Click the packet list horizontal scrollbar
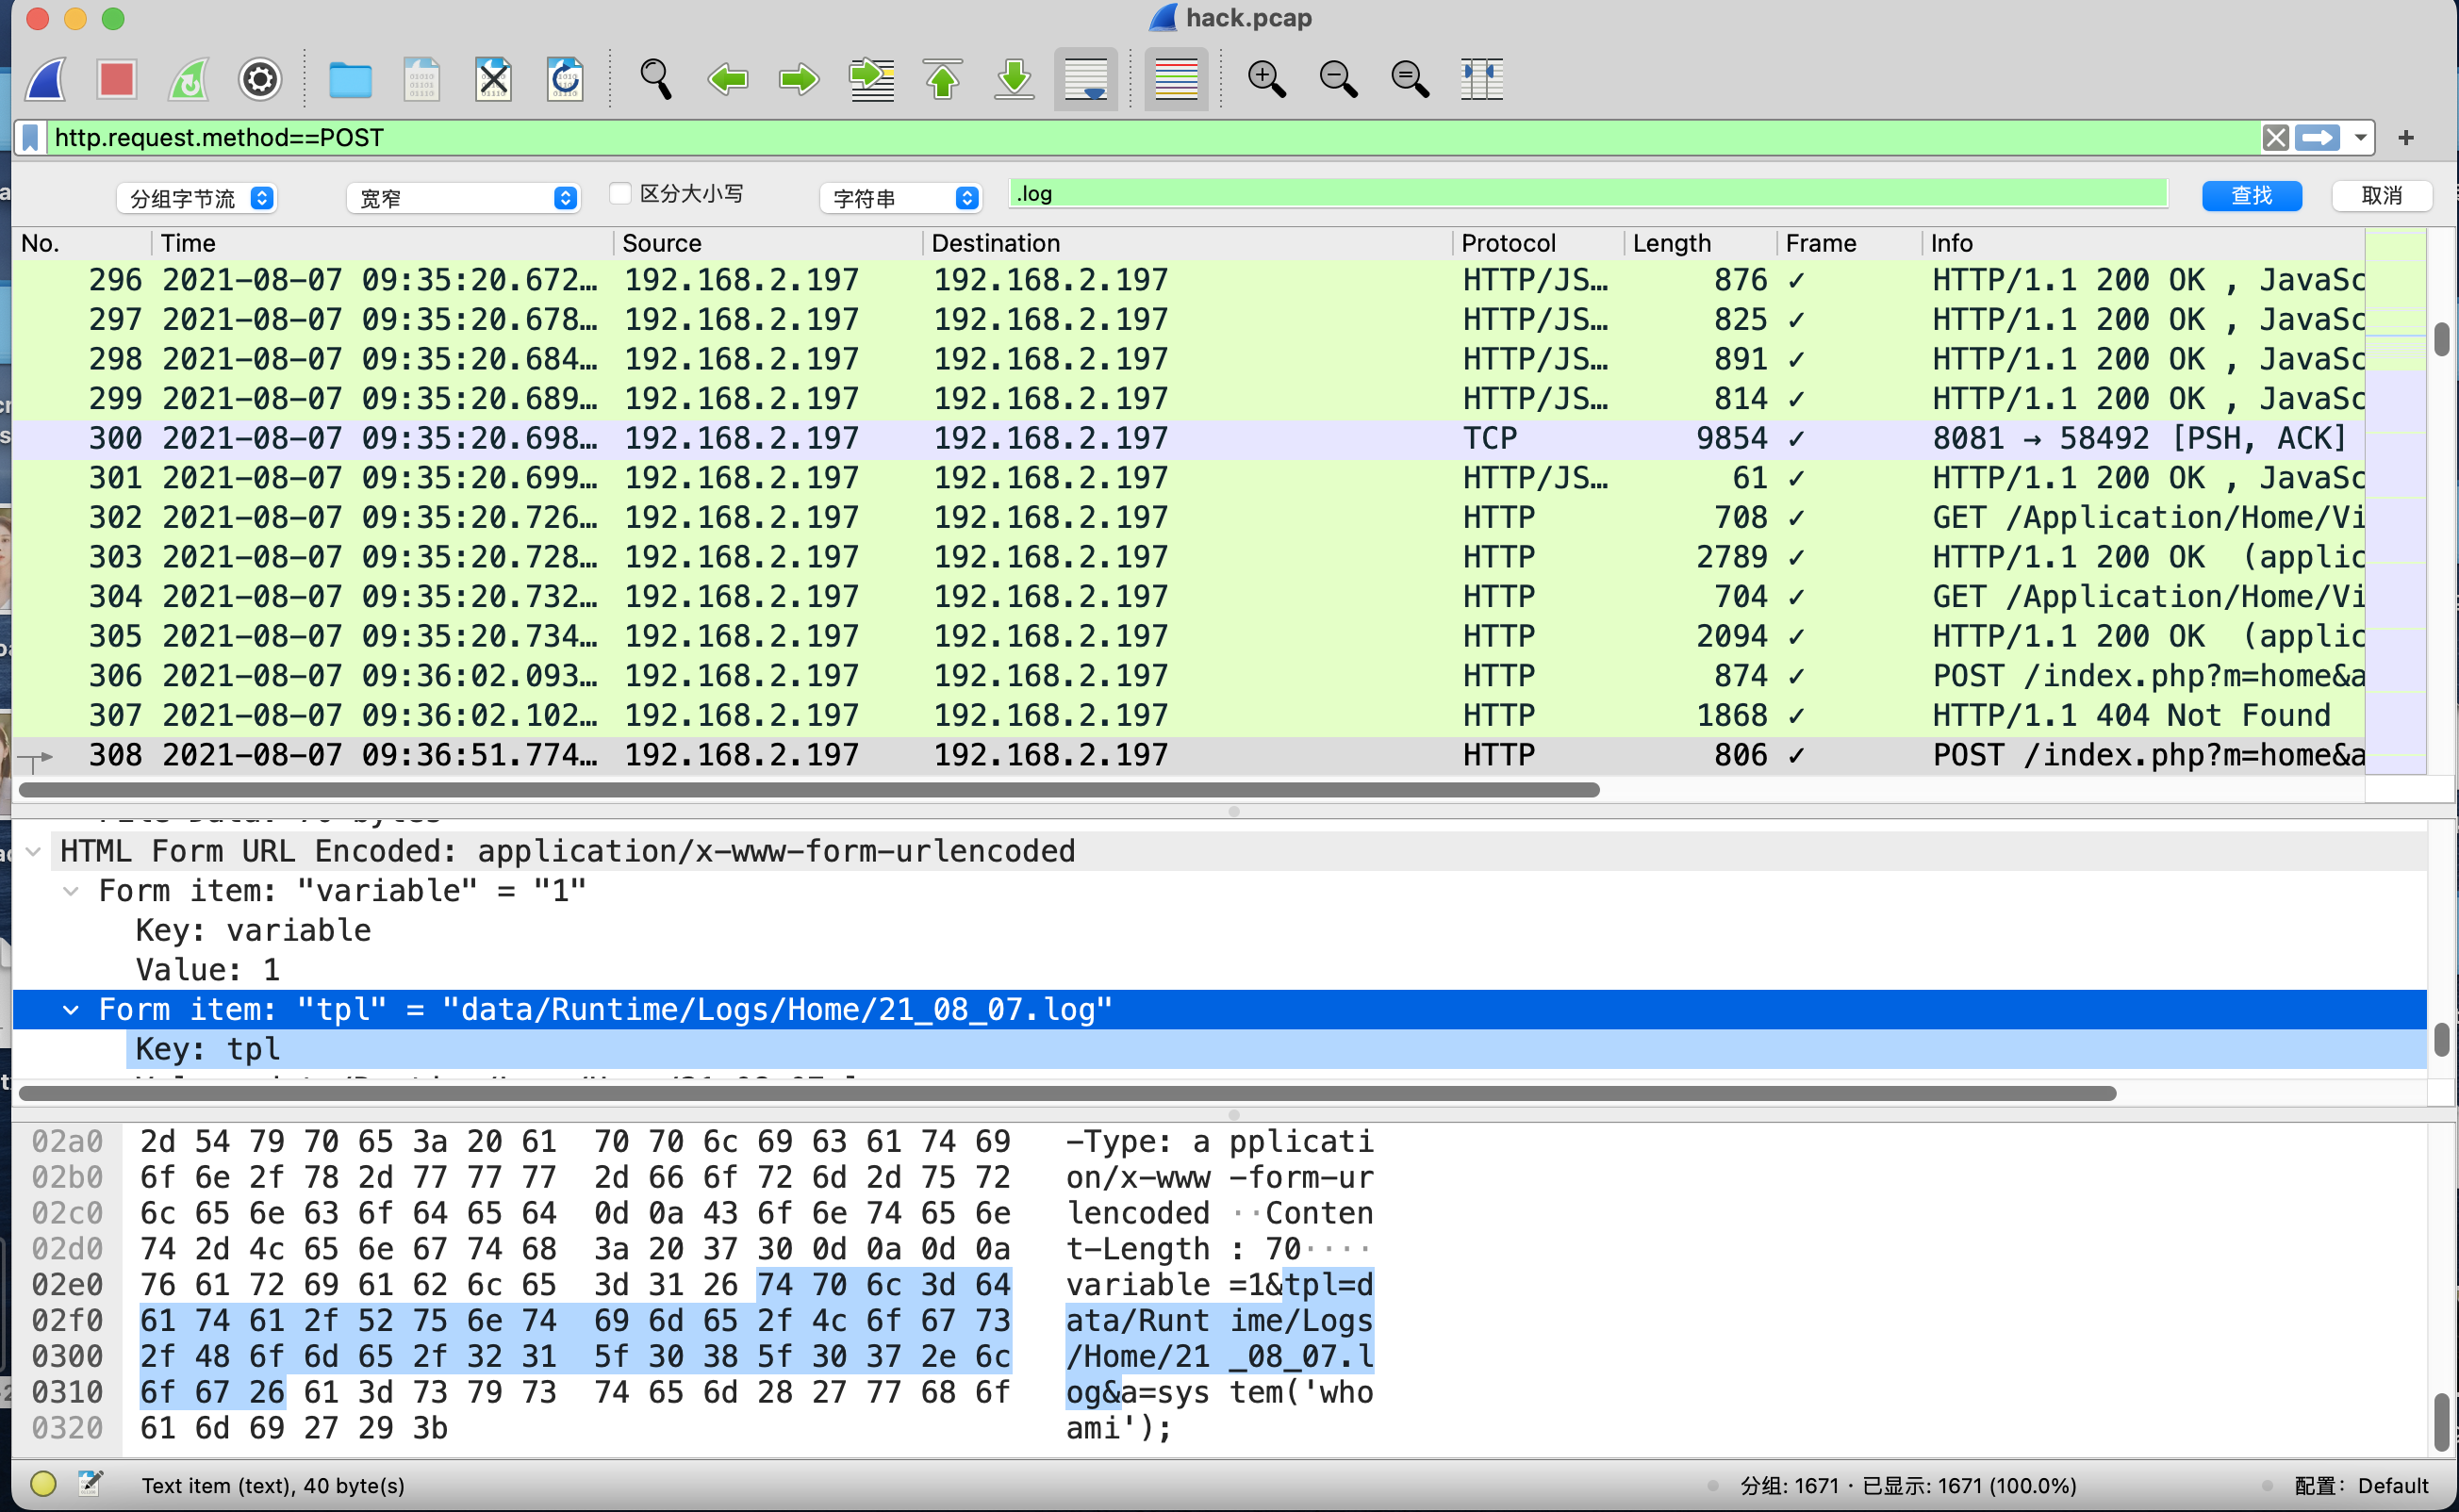The height and width of the screenshot is (1512, 2459). [x=809, y=790]
